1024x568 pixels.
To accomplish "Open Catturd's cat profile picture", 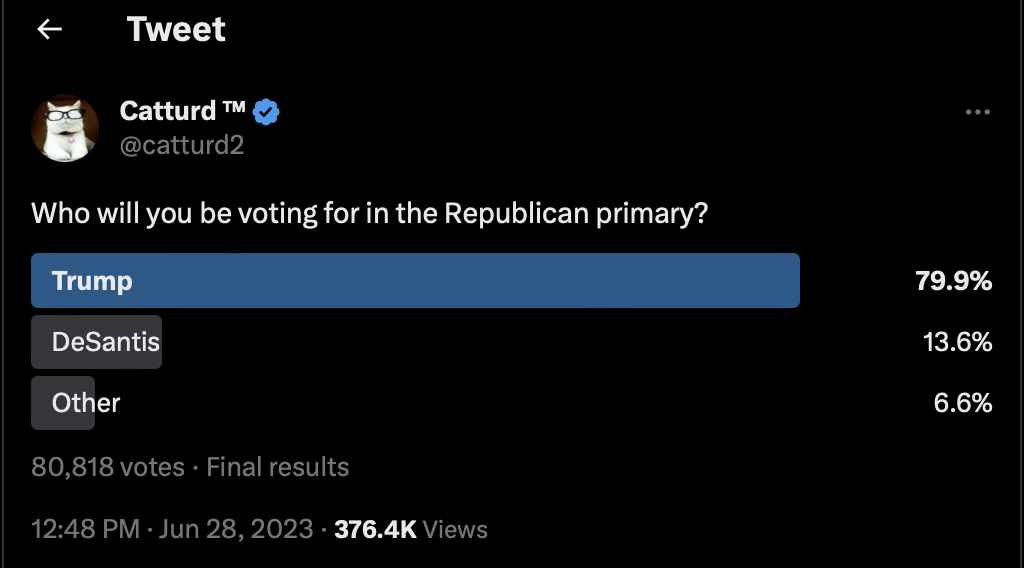I will coord(65,128).
